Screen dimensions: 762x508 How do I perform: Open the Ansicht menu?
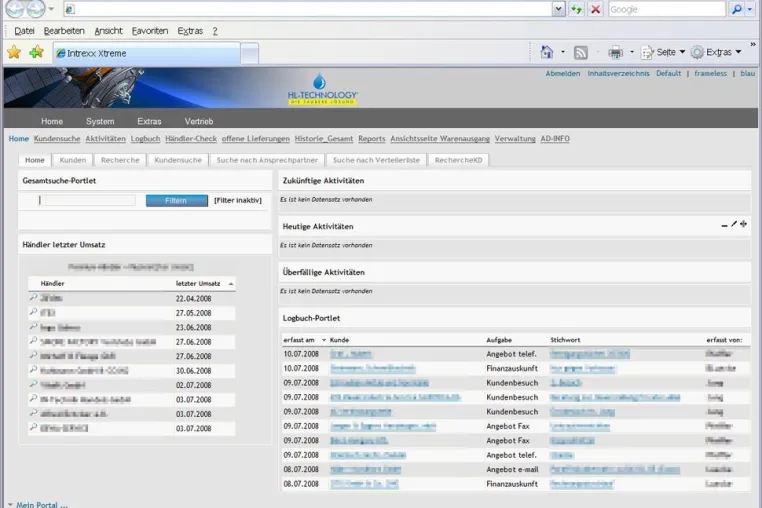(x=108, y=31)
